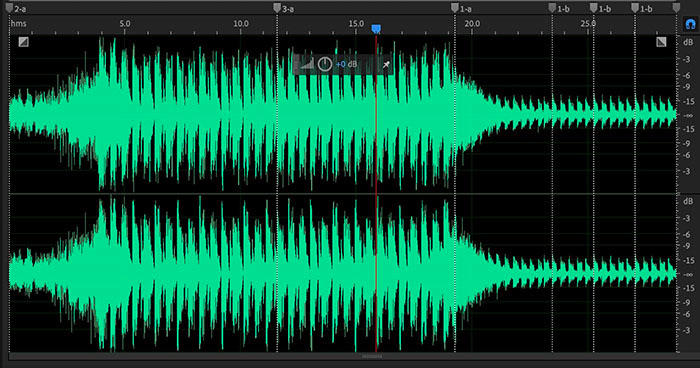Select the 1-a marker flag

tap(454, 8)
